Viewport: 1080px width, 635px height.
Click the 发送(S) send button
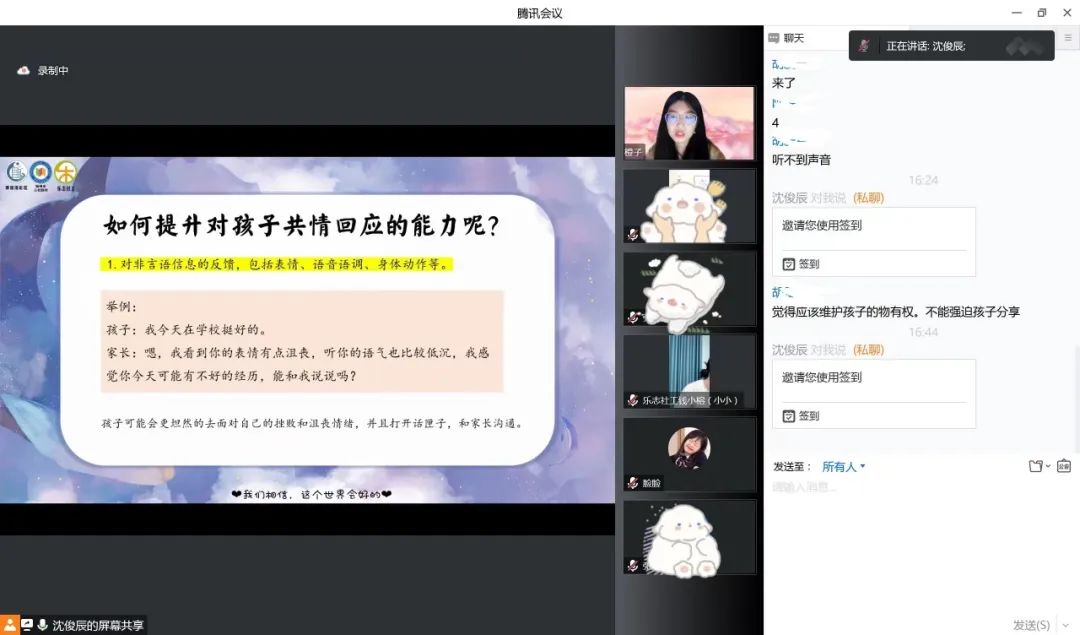(x=1031, y=625)
